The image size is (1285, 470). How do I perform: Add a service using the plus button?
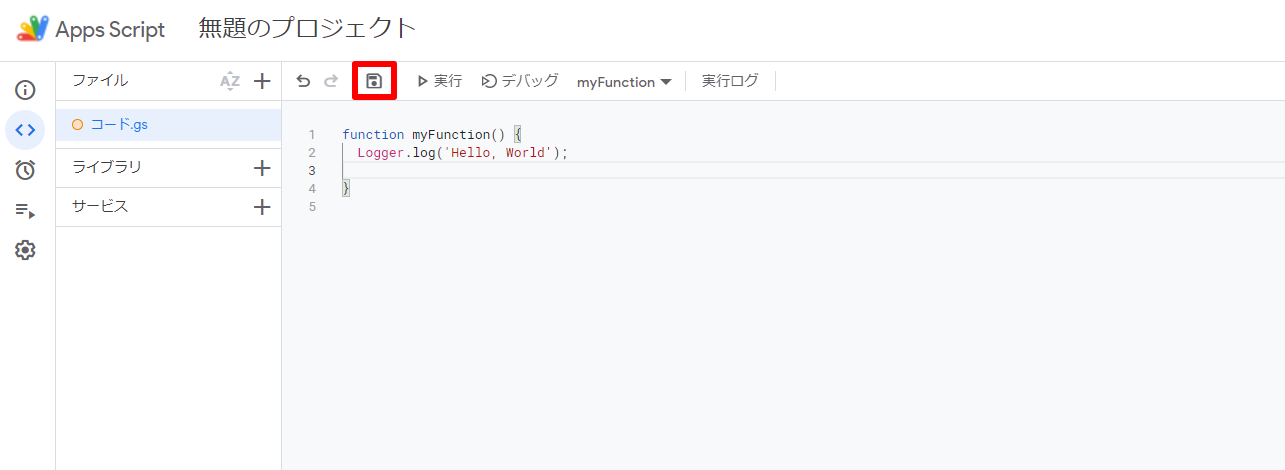[262, 207]
